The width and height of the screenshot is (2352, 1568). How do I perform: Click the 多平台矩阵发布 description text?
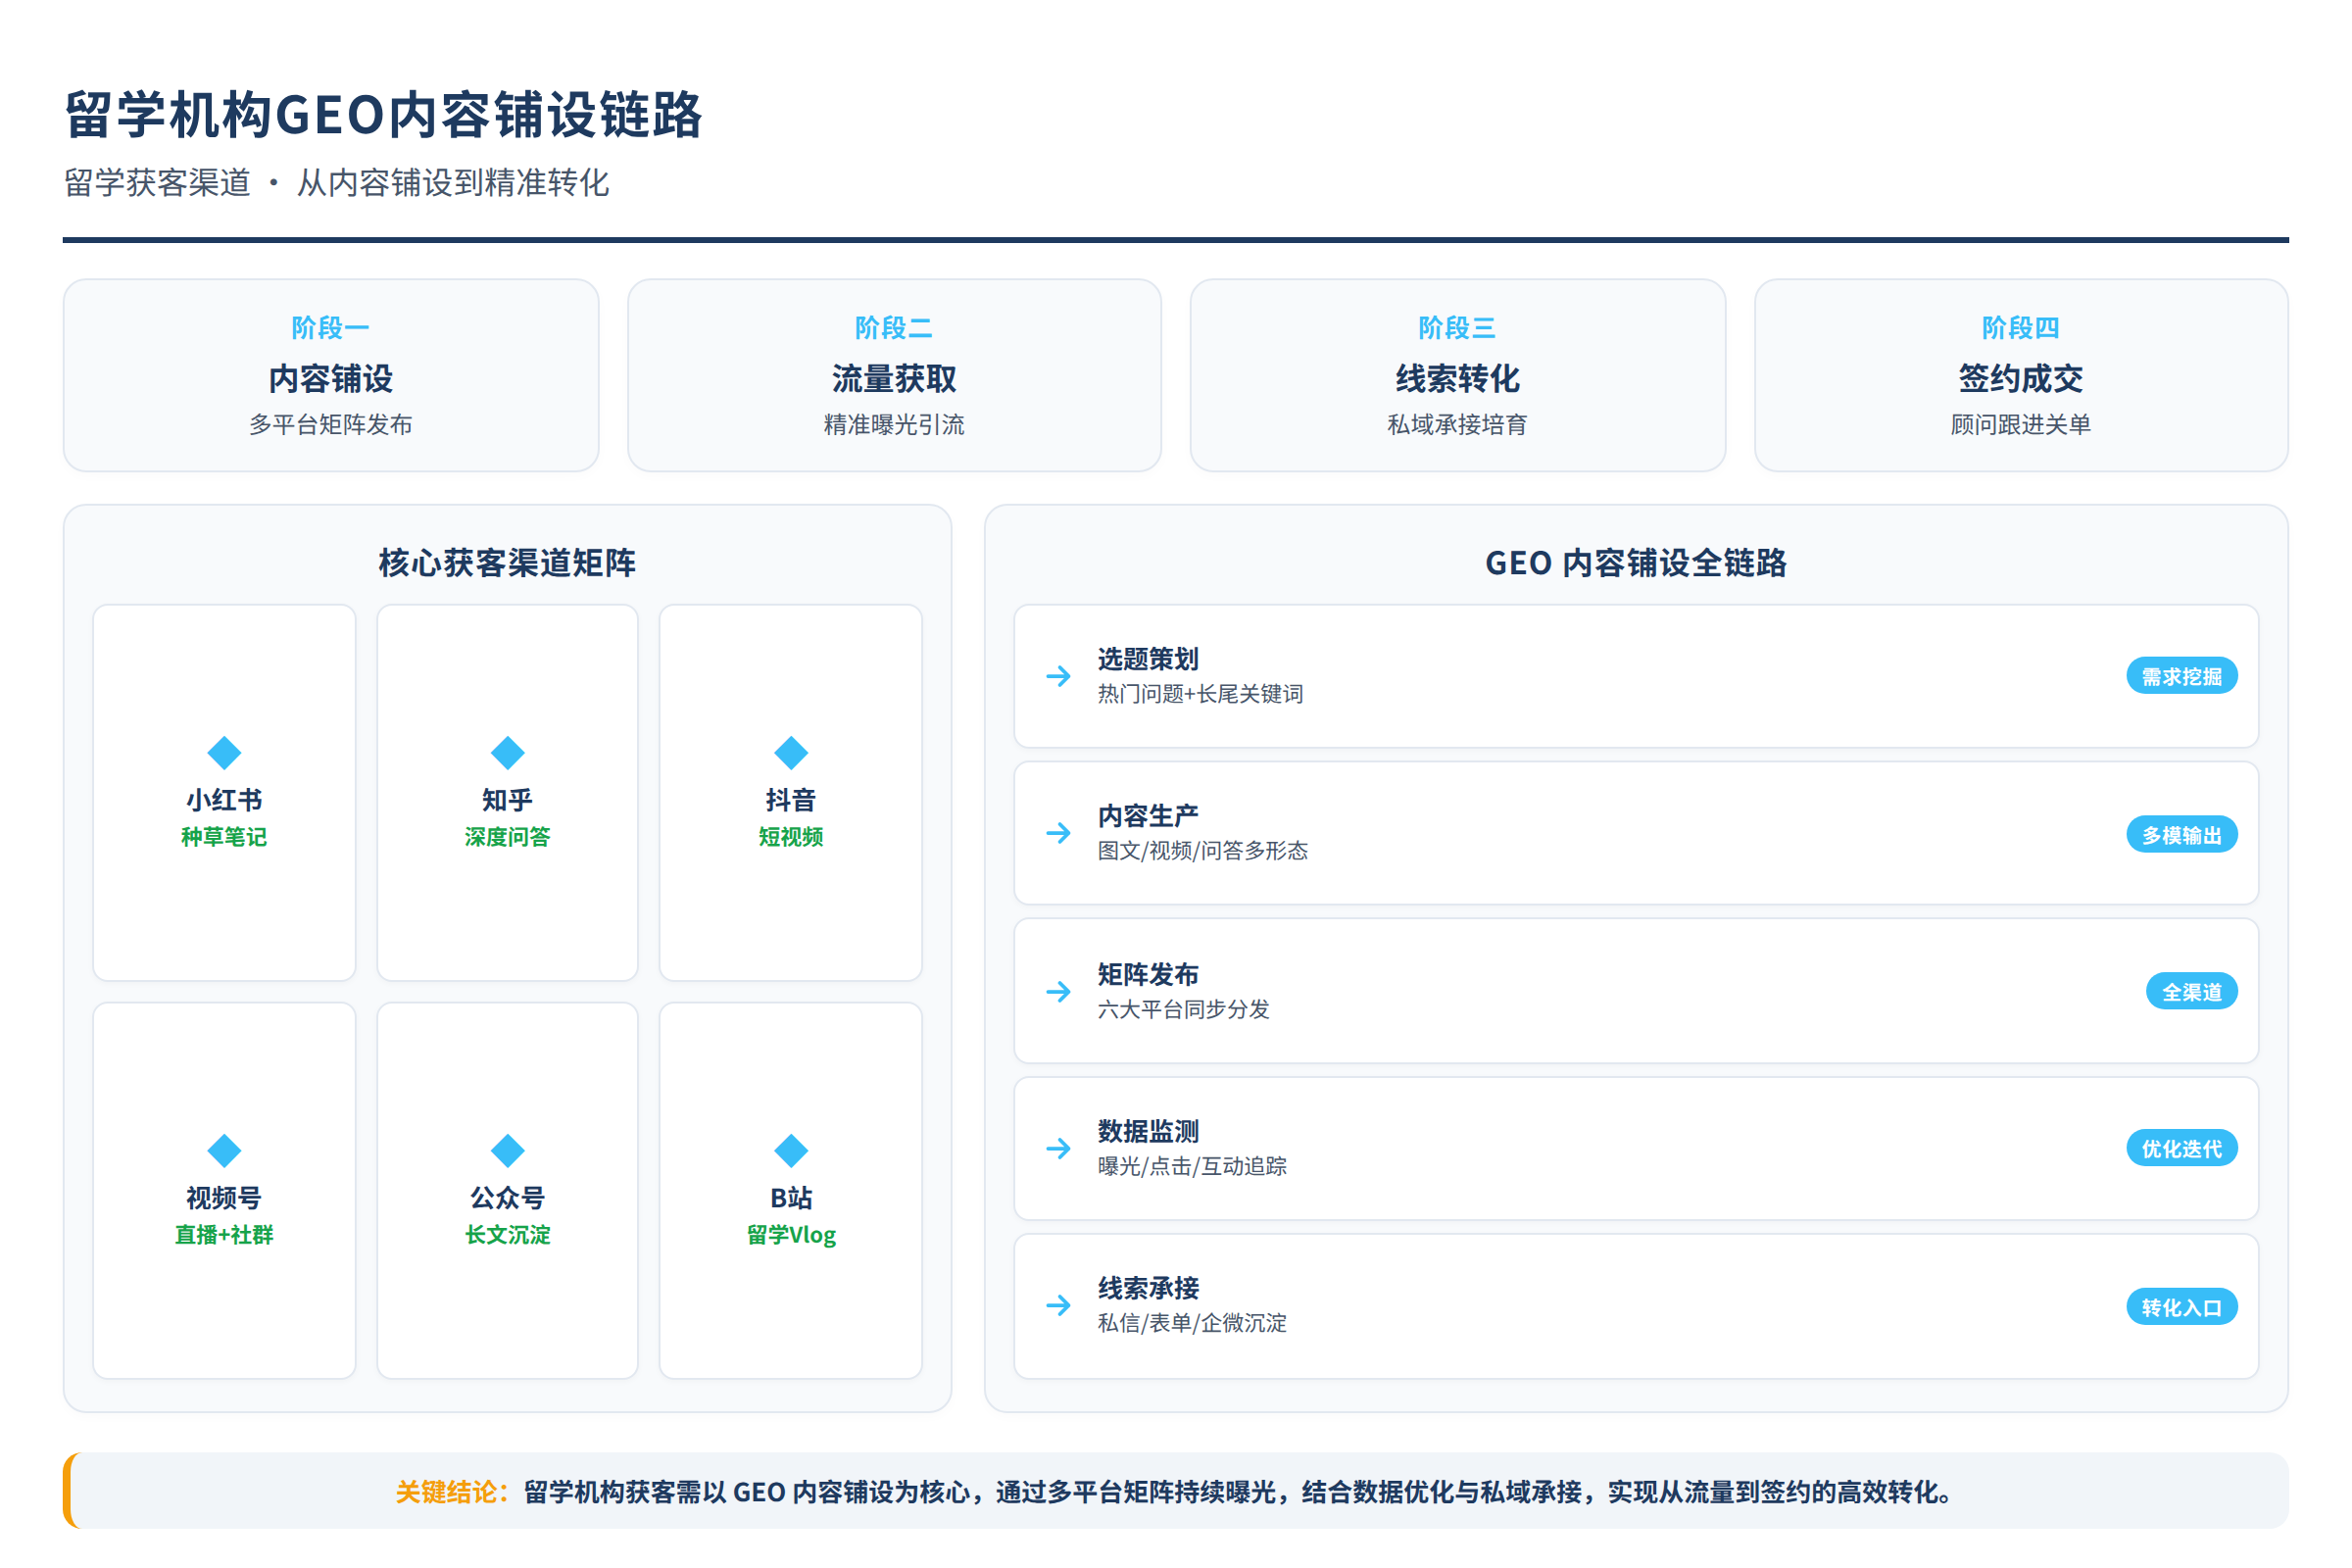tap(331, 425)
